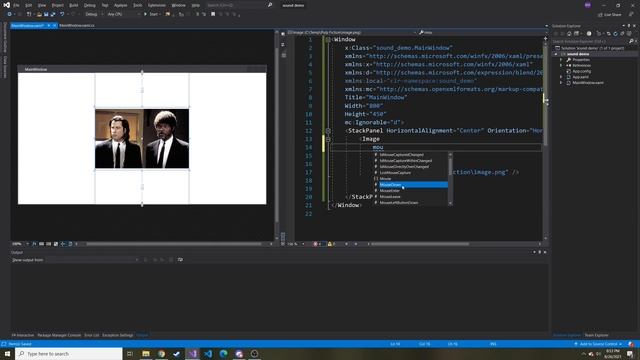This screenshot has width=640, height=360.
Task: Click the Solution Explorer Home icon
Action: 569,33
